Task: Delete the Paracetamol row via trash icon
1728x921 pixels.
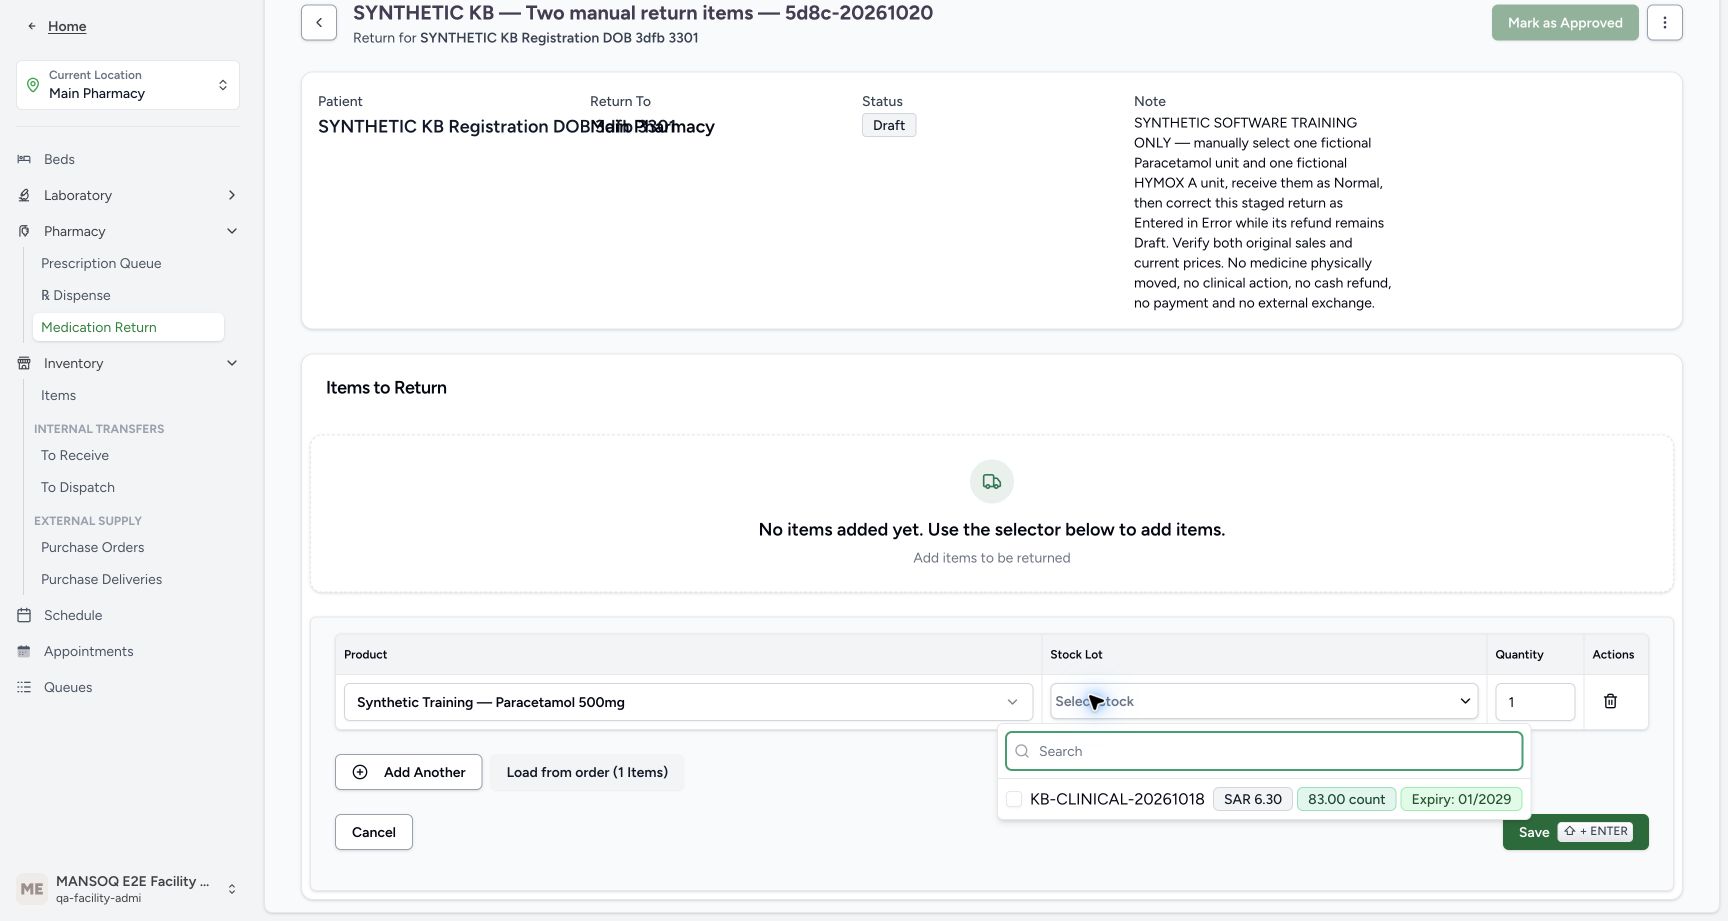Action: (1610, 701)
